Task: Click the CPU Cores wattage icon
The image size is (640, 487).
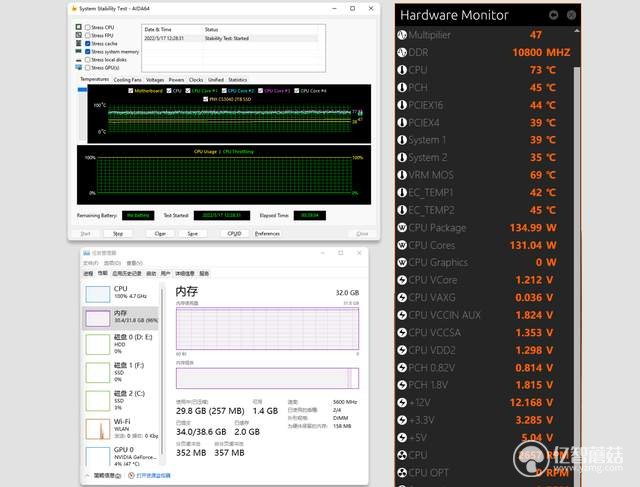Action: (x=402, y=245)
